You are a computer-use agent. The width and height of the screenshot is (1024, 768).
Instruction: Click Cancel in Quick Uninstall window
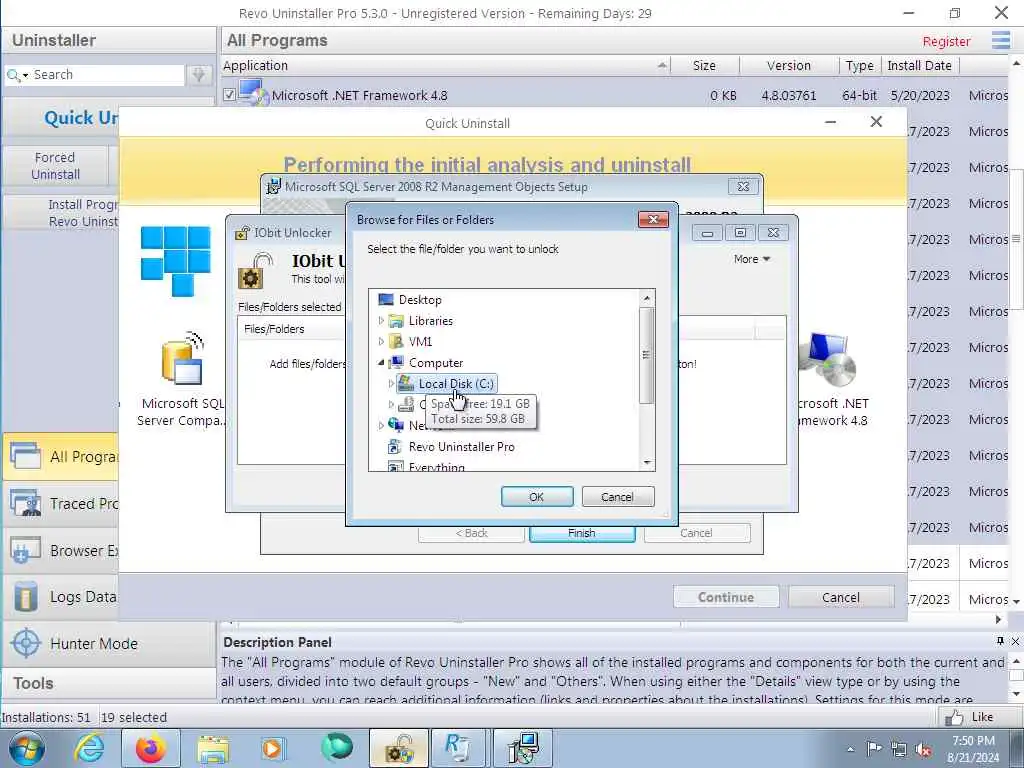point(840,597)
